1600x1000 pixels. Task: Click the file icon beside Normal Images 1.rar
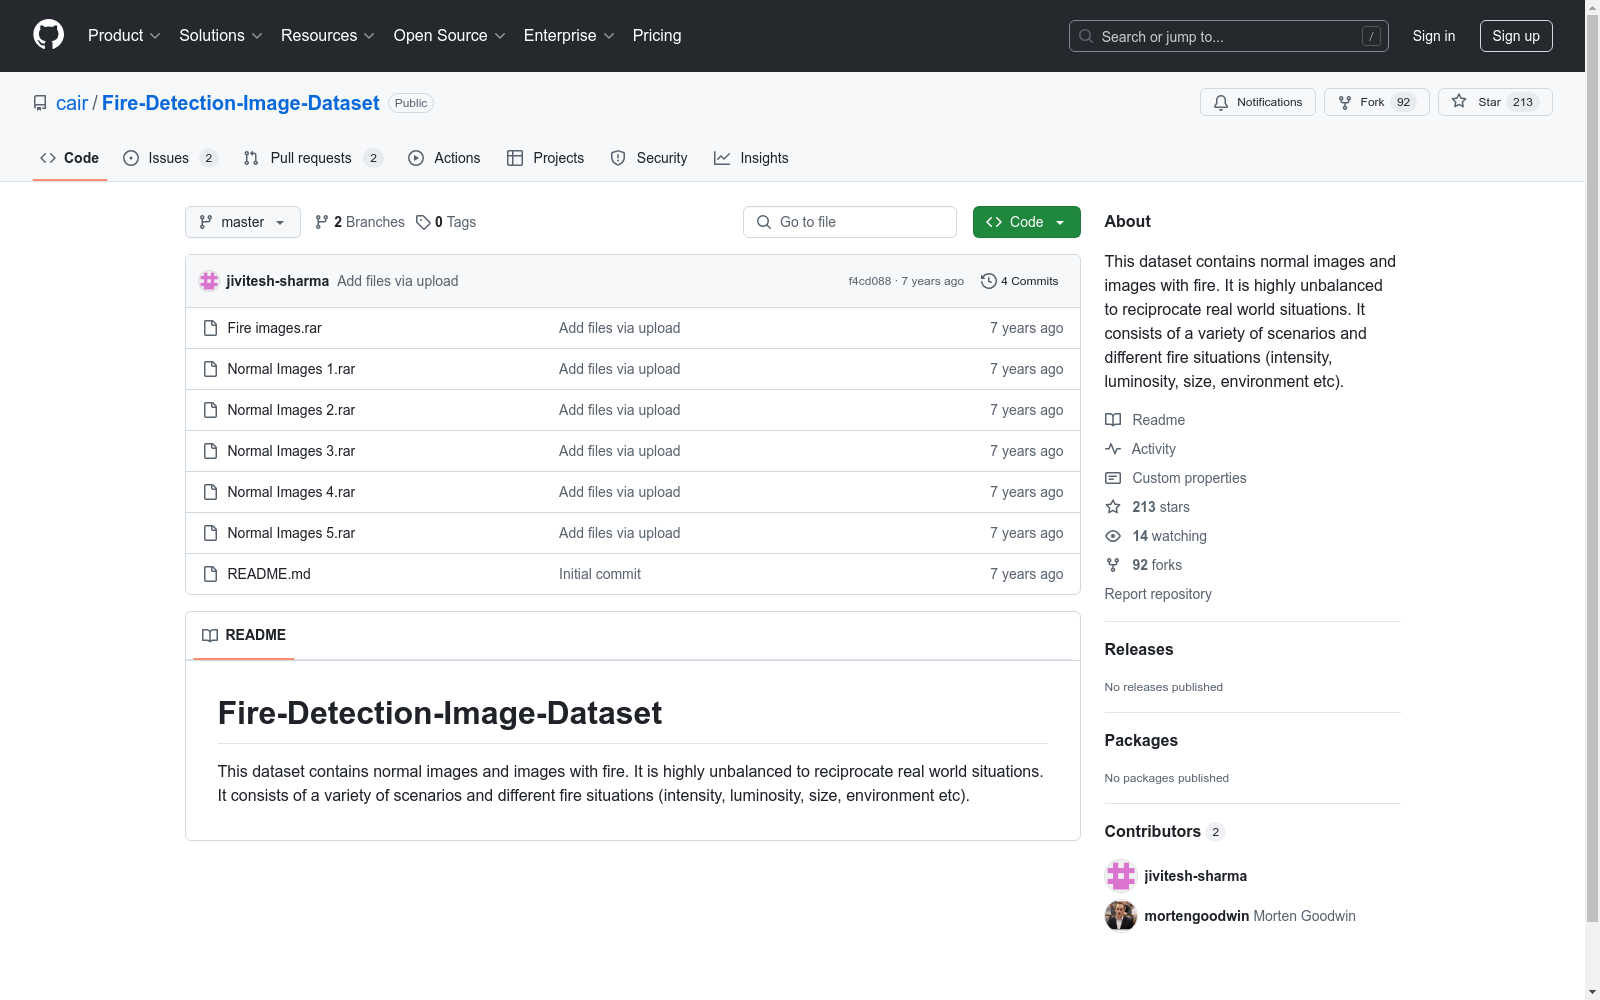tap(210, 369)
